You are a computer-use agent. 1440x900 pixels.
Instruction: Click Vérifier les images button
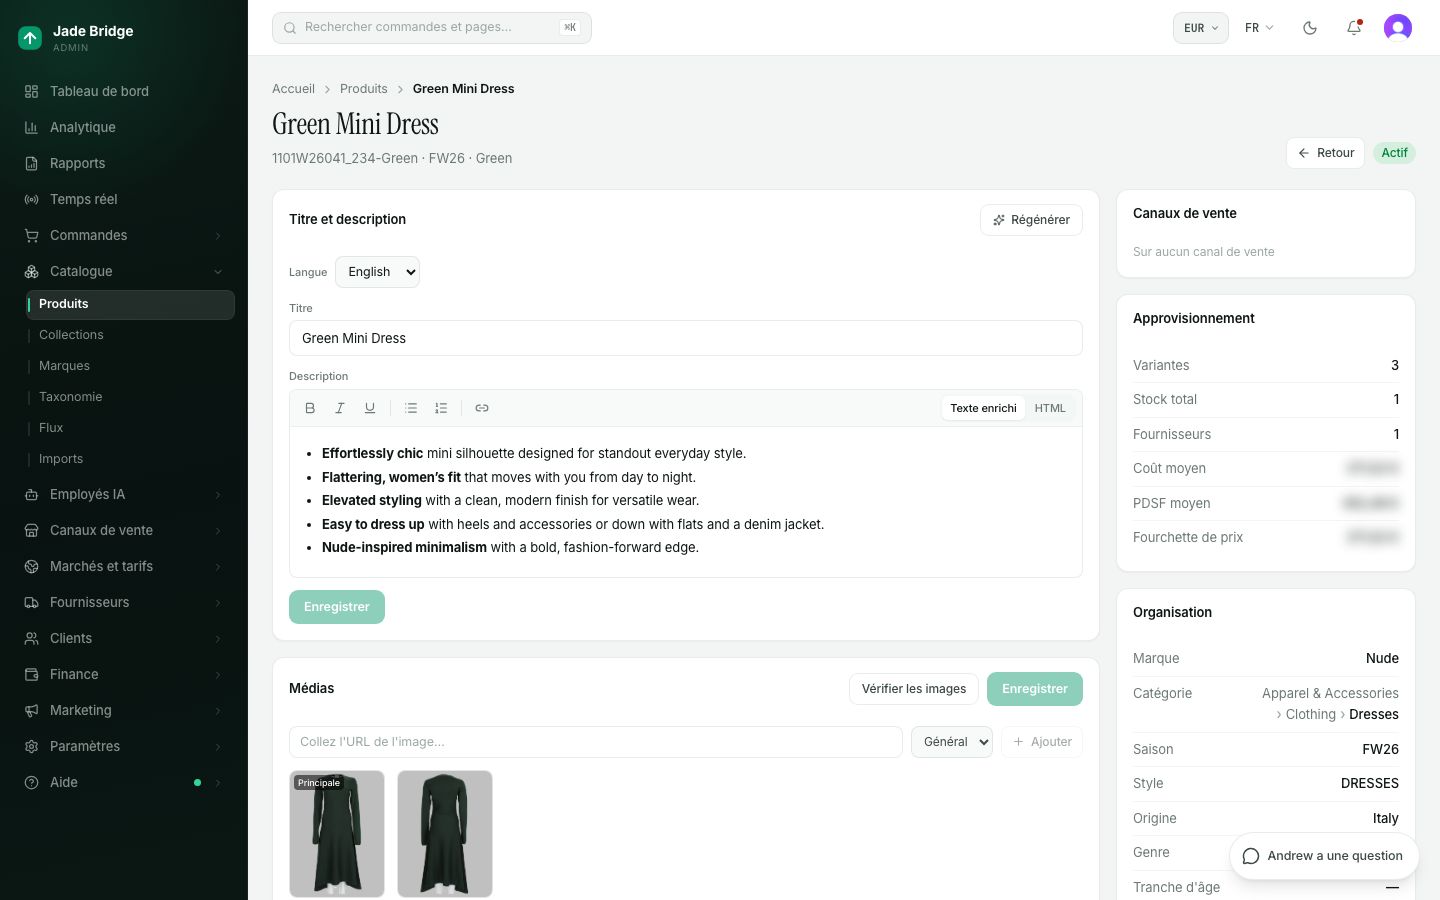[x=914, y=689]
